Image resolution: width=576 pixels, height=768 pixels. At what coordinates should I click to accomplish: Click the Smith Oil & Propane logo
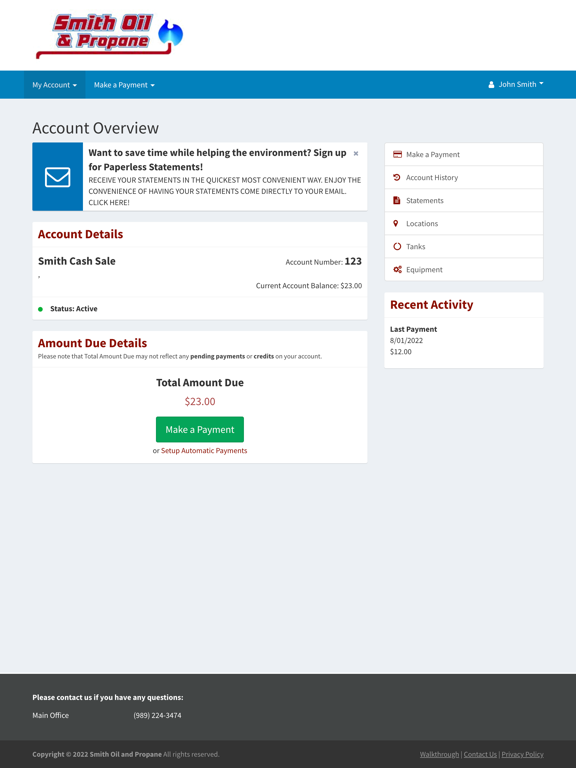pos(109,36)
